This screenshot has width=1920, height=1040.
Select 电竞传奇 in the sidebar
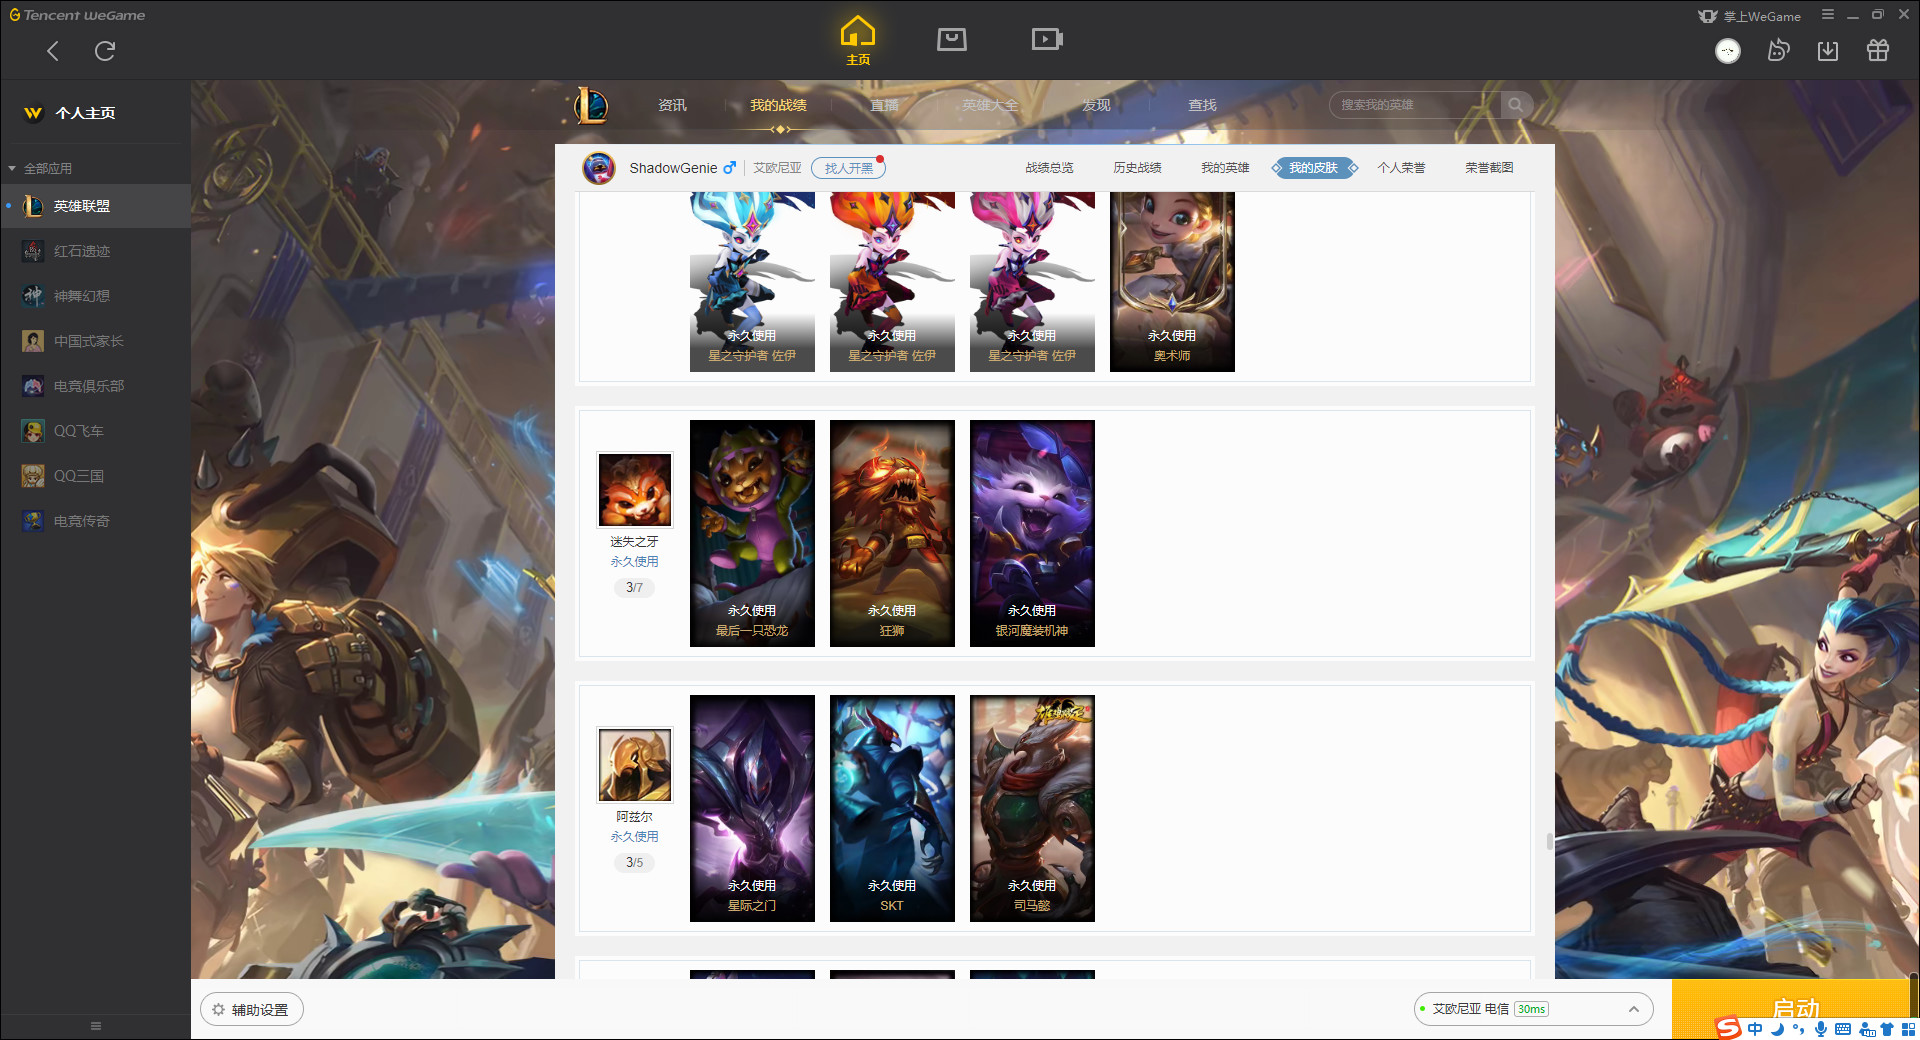click(95, 521)
